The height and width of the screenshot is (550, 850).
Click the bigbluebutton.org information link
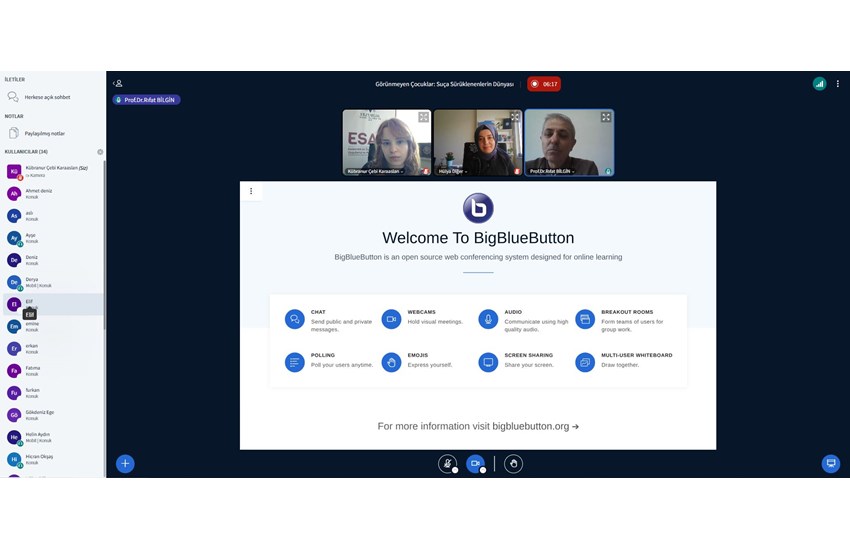[x=478, y=426]
